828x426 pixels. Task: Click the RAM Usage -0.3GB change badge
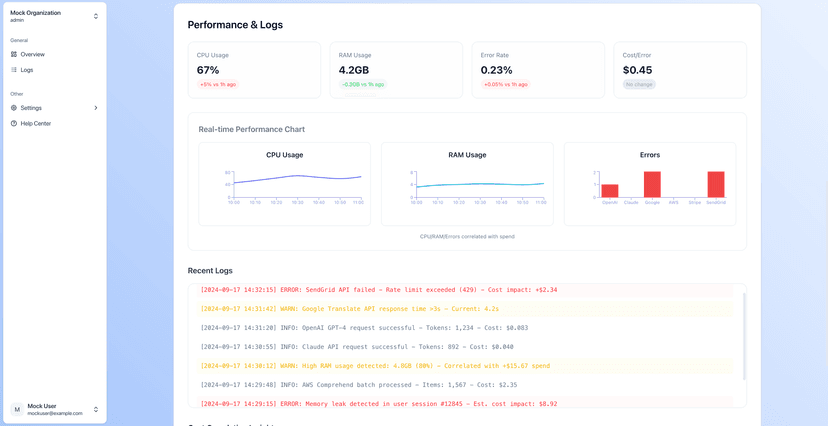pyautogui.click(x=363, y=85)
